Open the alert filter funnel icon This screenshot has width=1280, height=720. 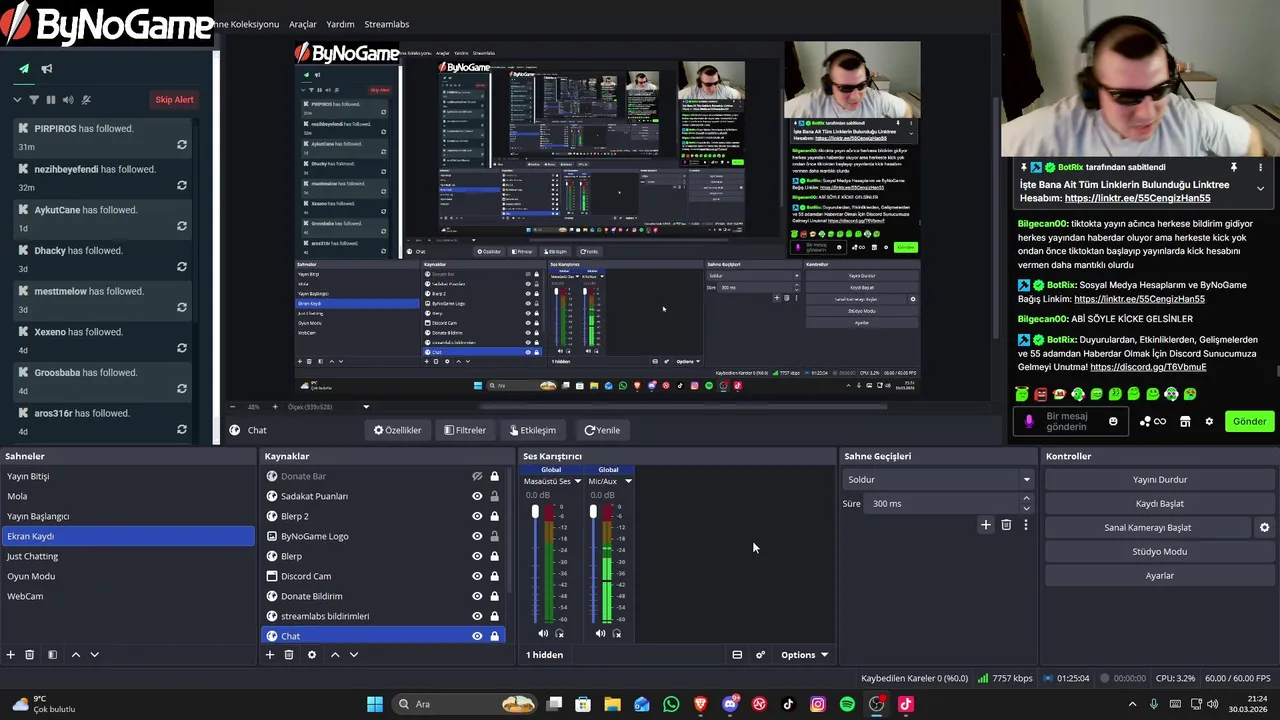click(34, 100)
